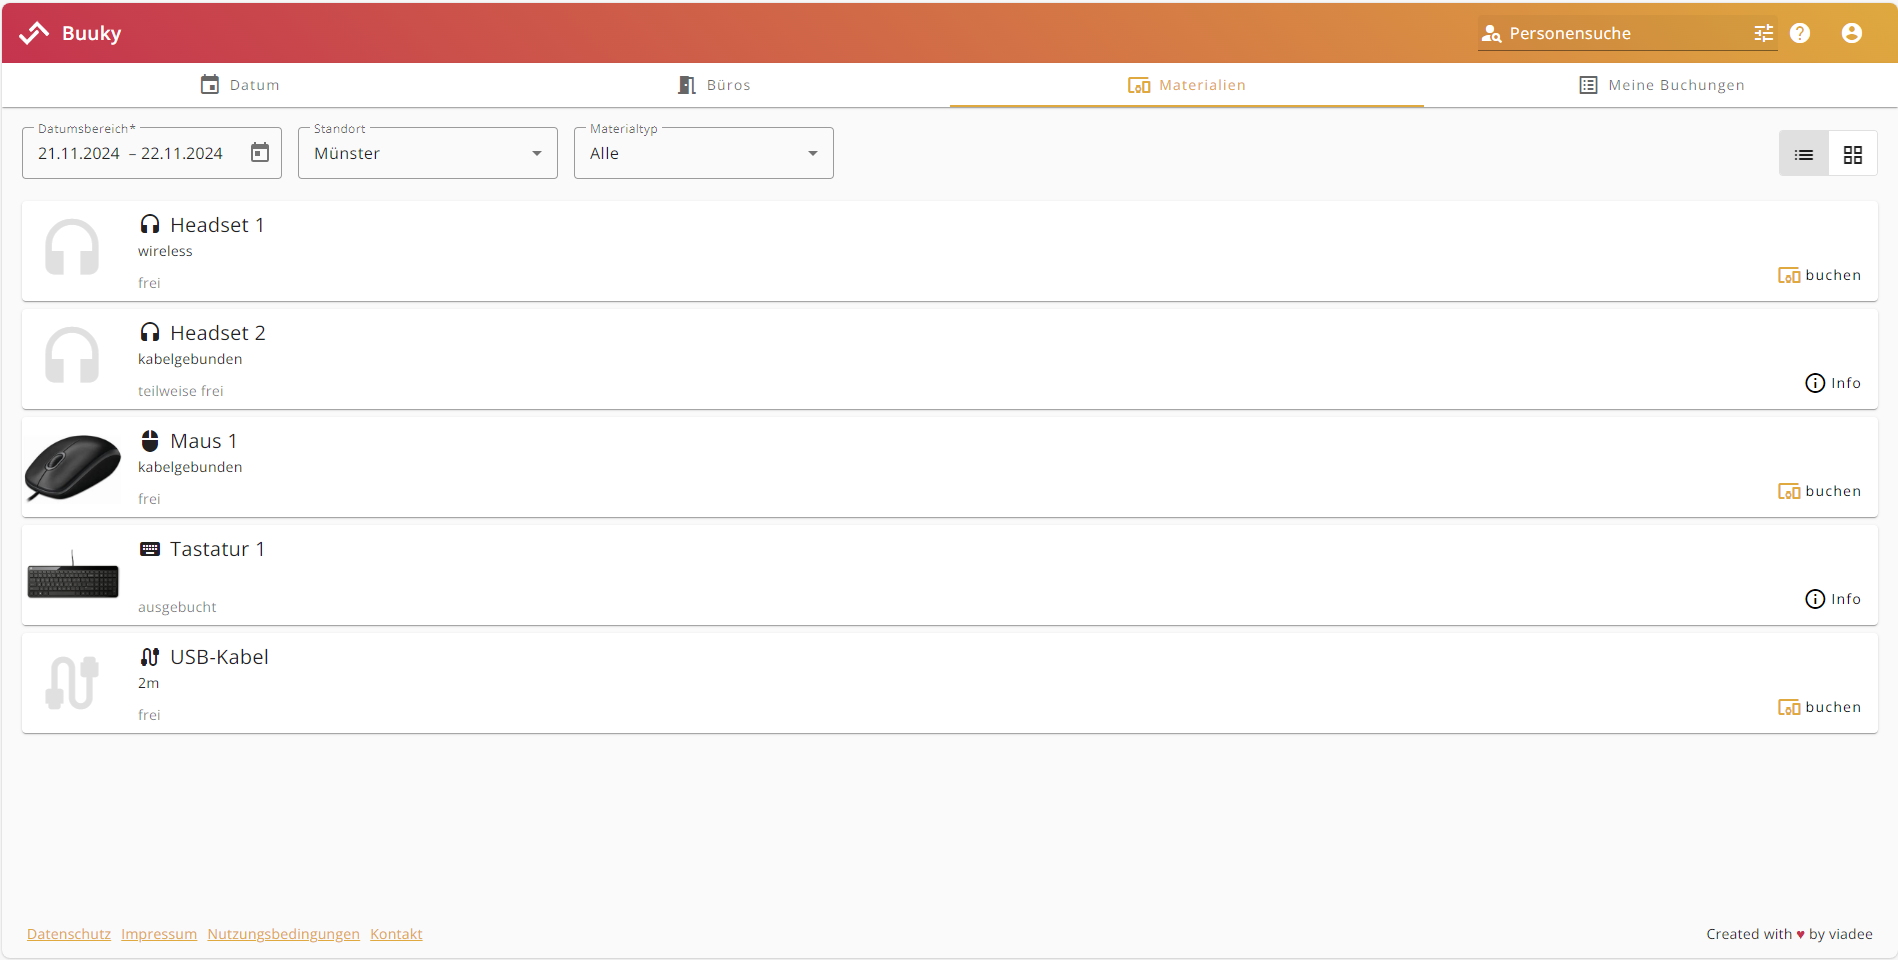Click the Tastatur 1 title
The image size is (1898, 960).
[217, 549]
